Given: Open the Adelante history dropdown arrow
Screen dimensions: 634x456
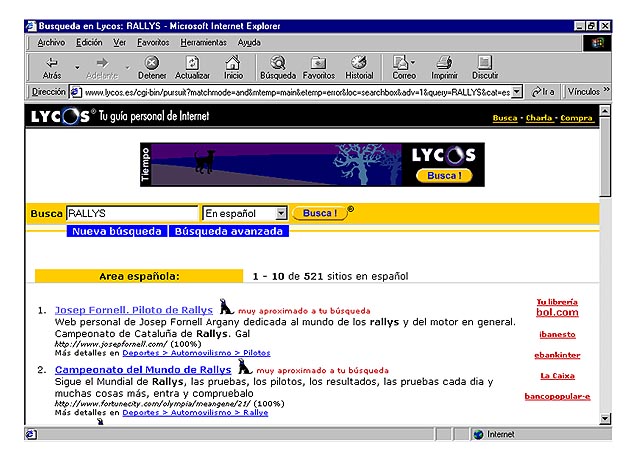Looking at the screenshot, I should click(127, 68).
